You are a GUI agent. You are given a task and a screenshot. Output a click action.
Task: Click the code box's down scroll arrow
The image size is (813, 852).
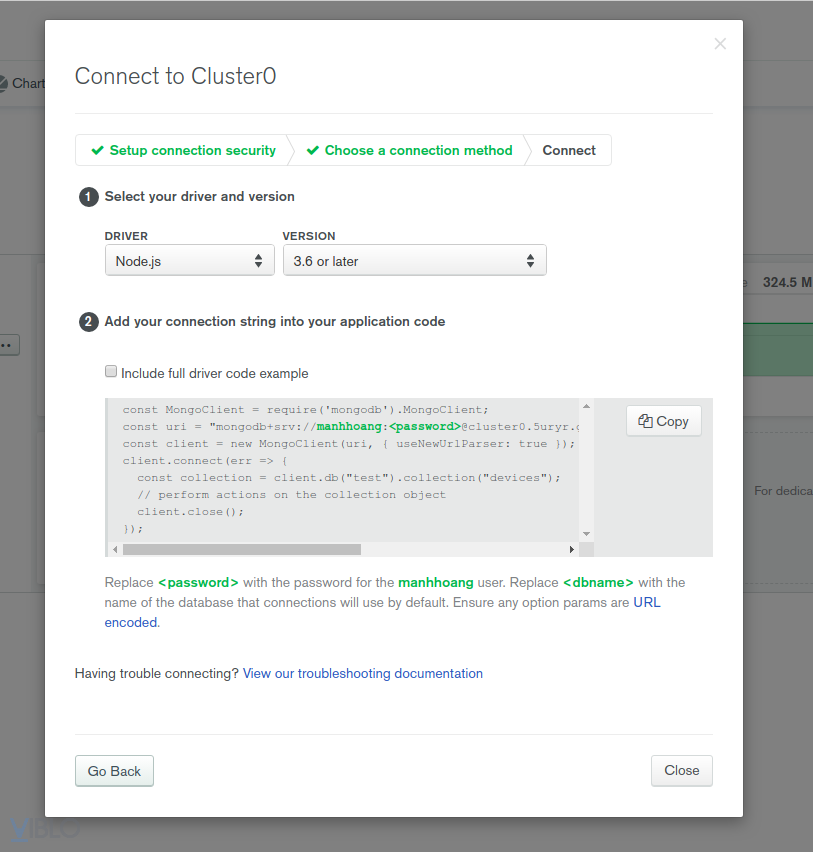(586, 534)
